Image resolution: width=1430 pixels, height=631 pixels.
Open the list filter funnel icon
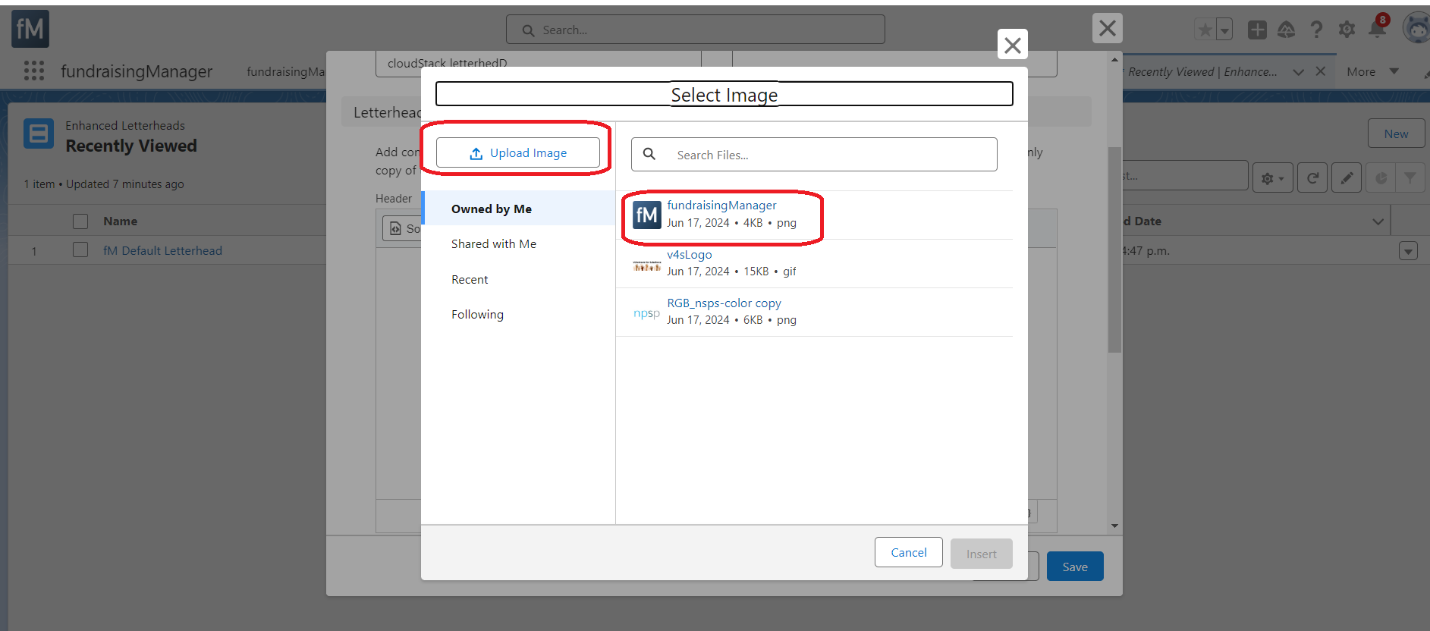coord(1410,178)
